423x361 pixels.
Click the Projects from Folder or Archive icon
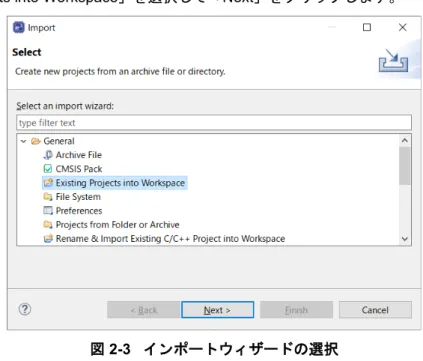[x=48, y=225]
